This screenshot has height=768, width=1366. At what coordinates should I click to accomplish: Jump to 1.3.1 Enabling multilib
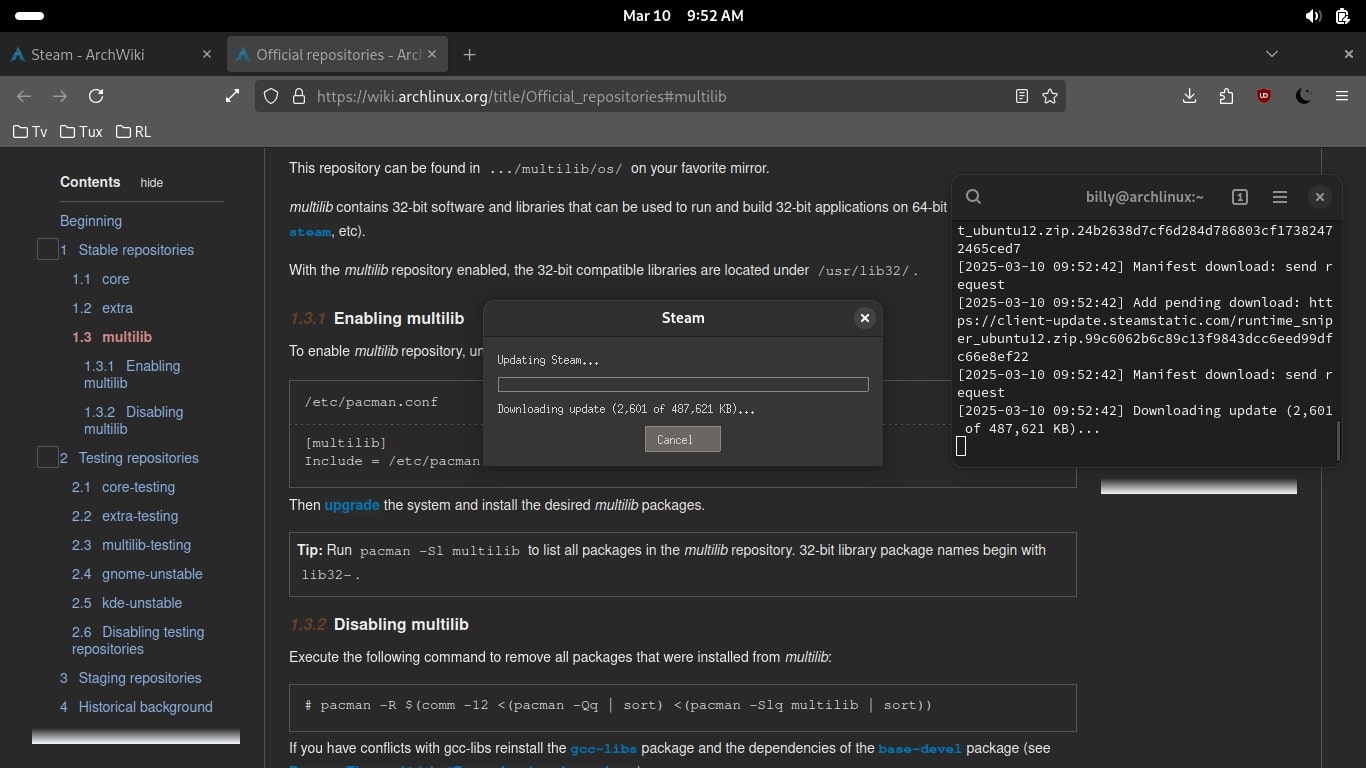(132, 374)
